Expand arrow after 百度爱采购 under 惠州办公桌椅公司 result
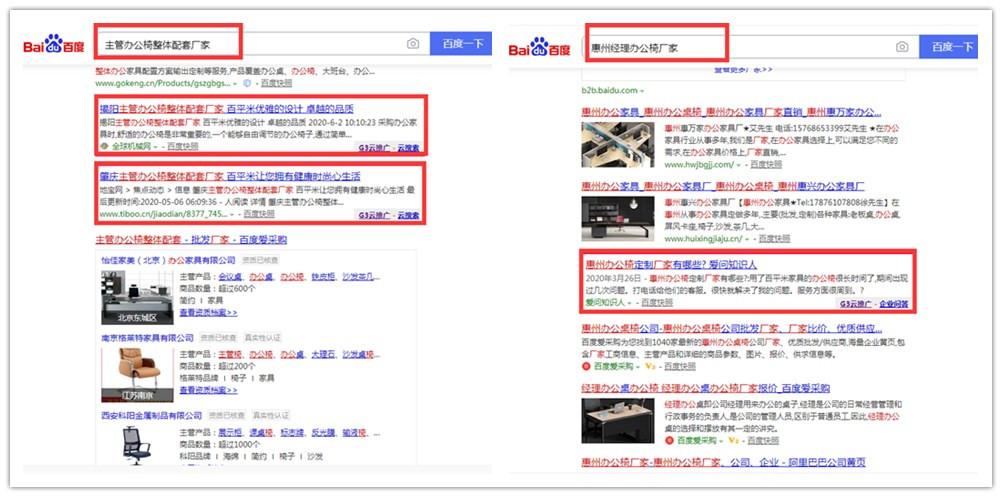1002x497 pixels. coord(638,367)
